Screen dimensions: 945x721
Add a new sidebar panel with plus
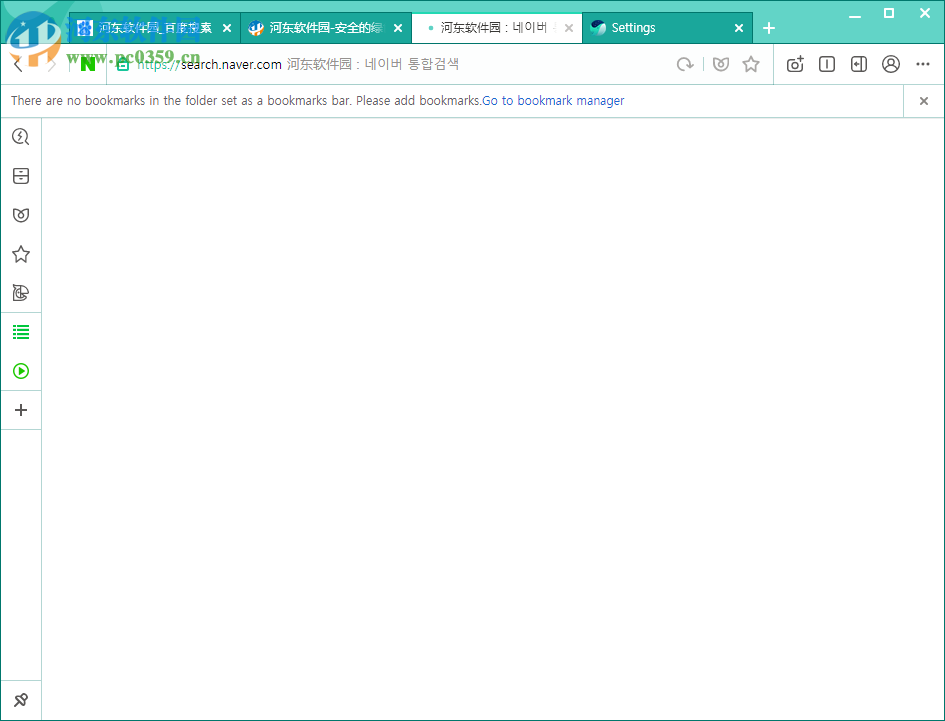coord(21,410)
